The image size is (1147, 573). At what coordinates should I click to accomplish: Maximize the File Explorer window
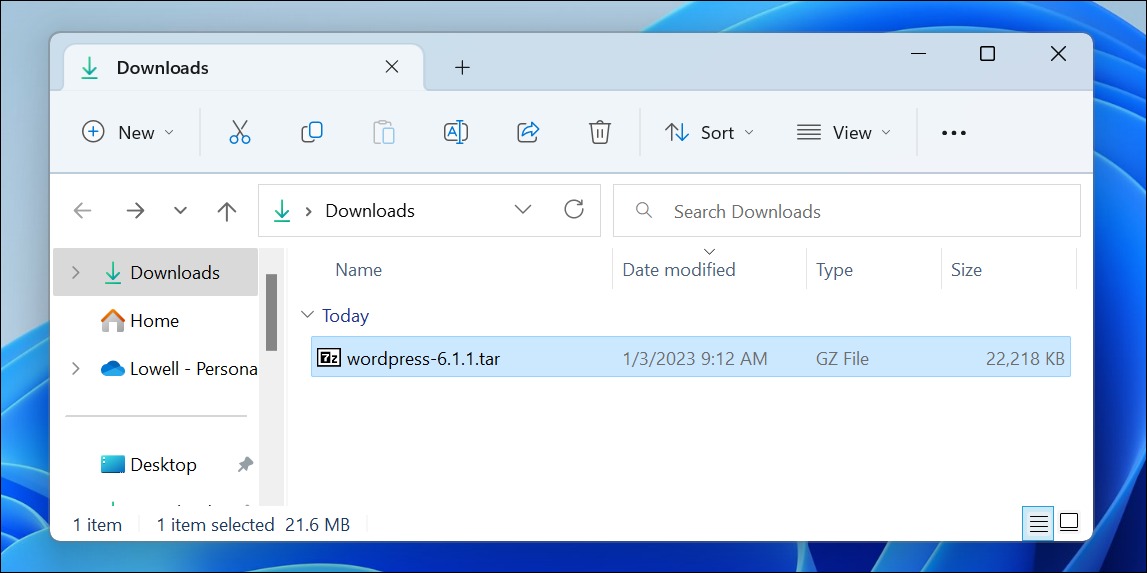point(988,53)
